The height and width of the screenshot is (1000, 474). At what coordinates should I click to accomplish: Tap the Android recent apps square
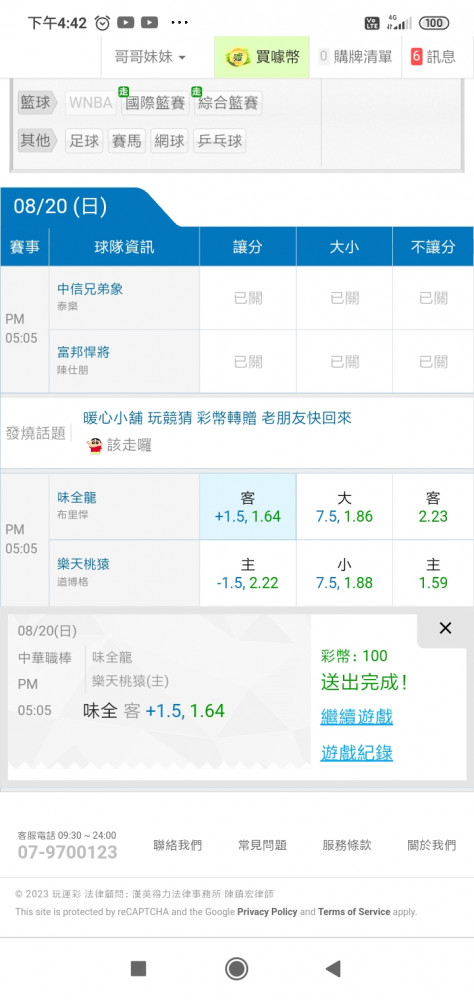[138, 969]
